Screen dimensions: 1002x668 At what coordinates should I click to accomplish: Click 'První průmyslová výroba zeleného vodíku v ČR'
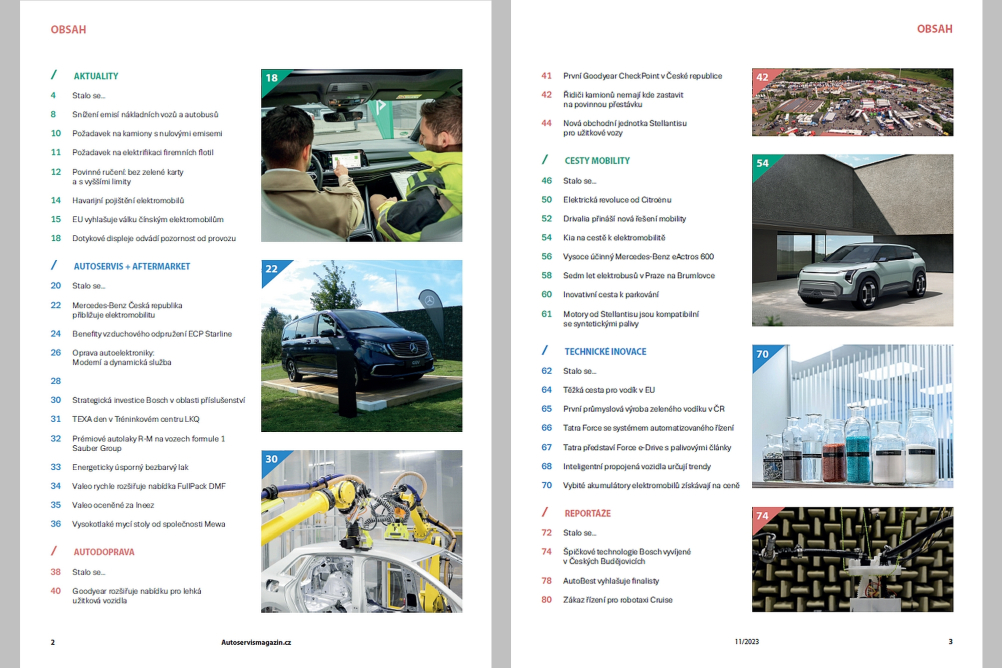click(x=644, y=409)
